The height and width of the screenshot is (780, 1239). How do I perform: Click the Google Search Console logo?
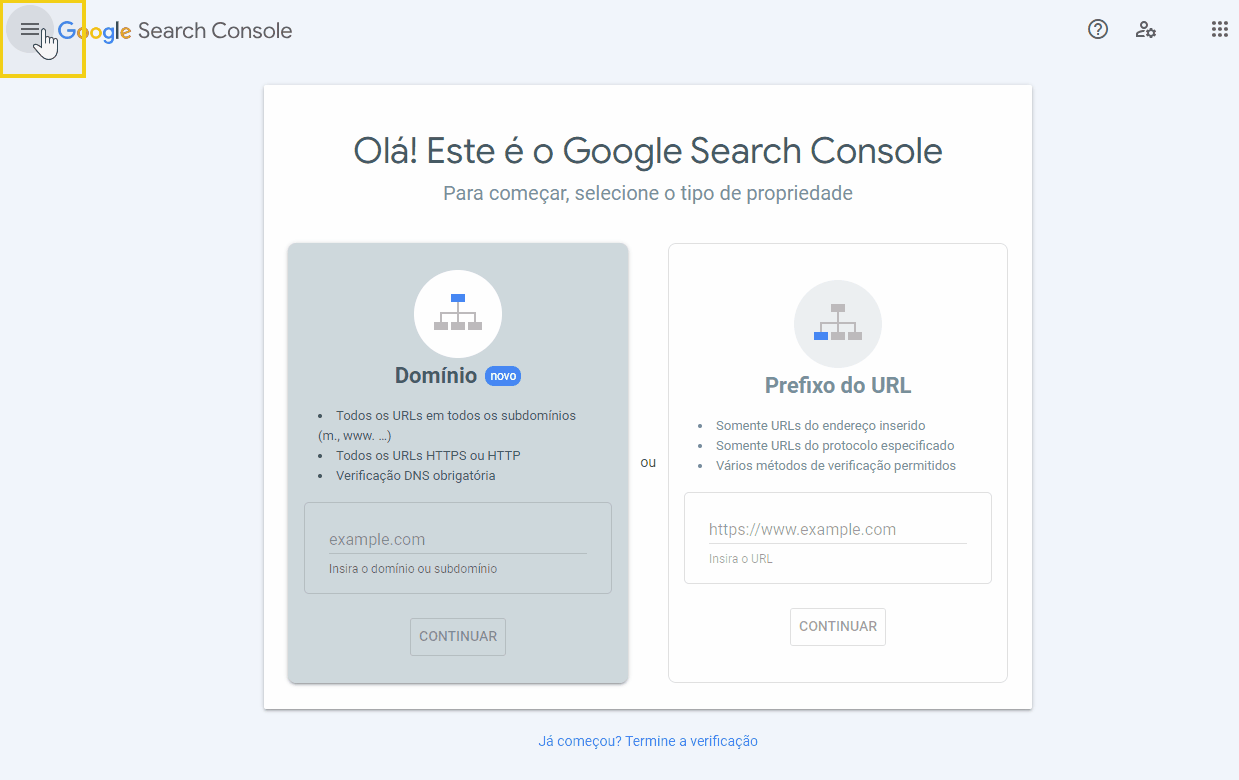click(x=175, y=31)
